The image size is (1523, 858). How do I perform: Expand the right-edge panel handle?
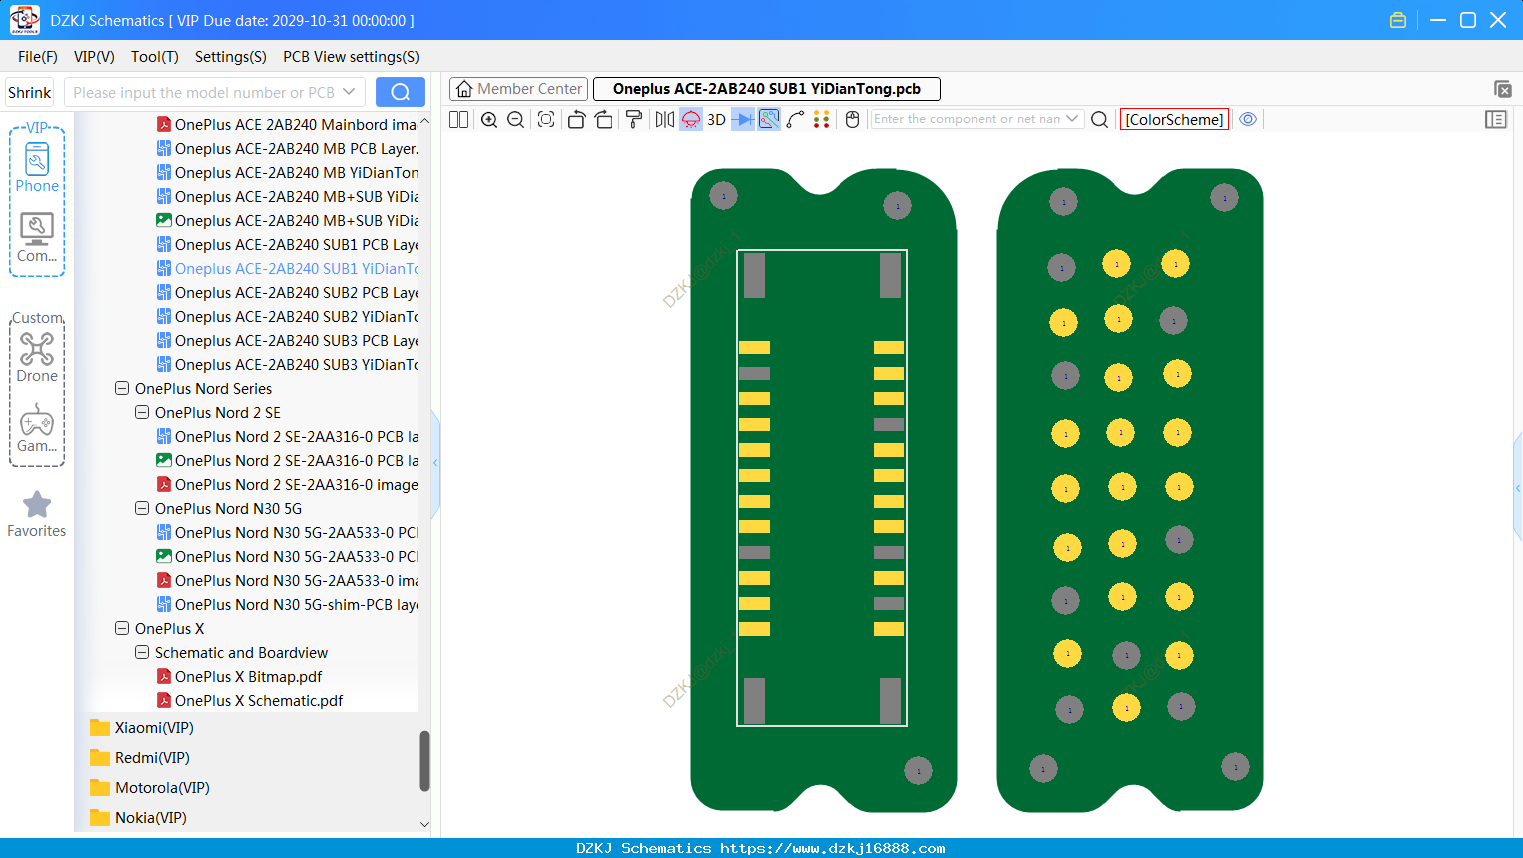tap(1518, 488)
